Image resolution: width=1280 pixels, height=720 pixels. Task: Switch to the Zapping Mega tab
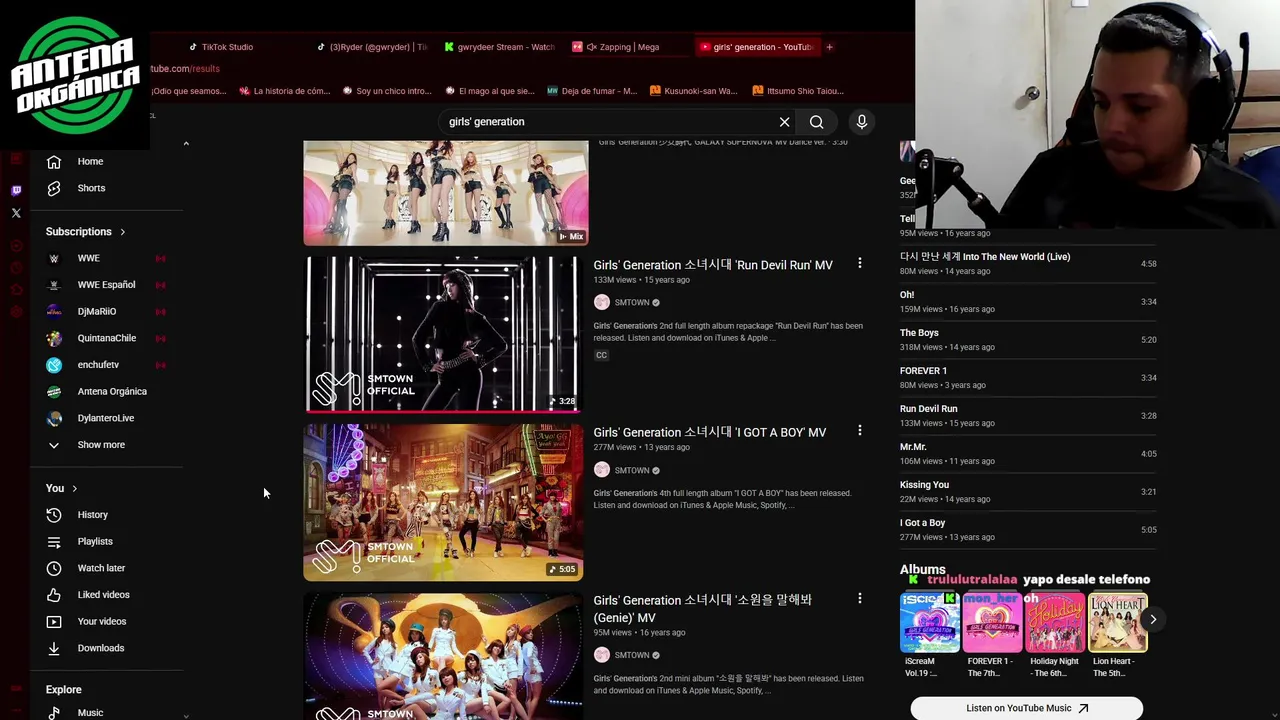click(x=628, y=47)
